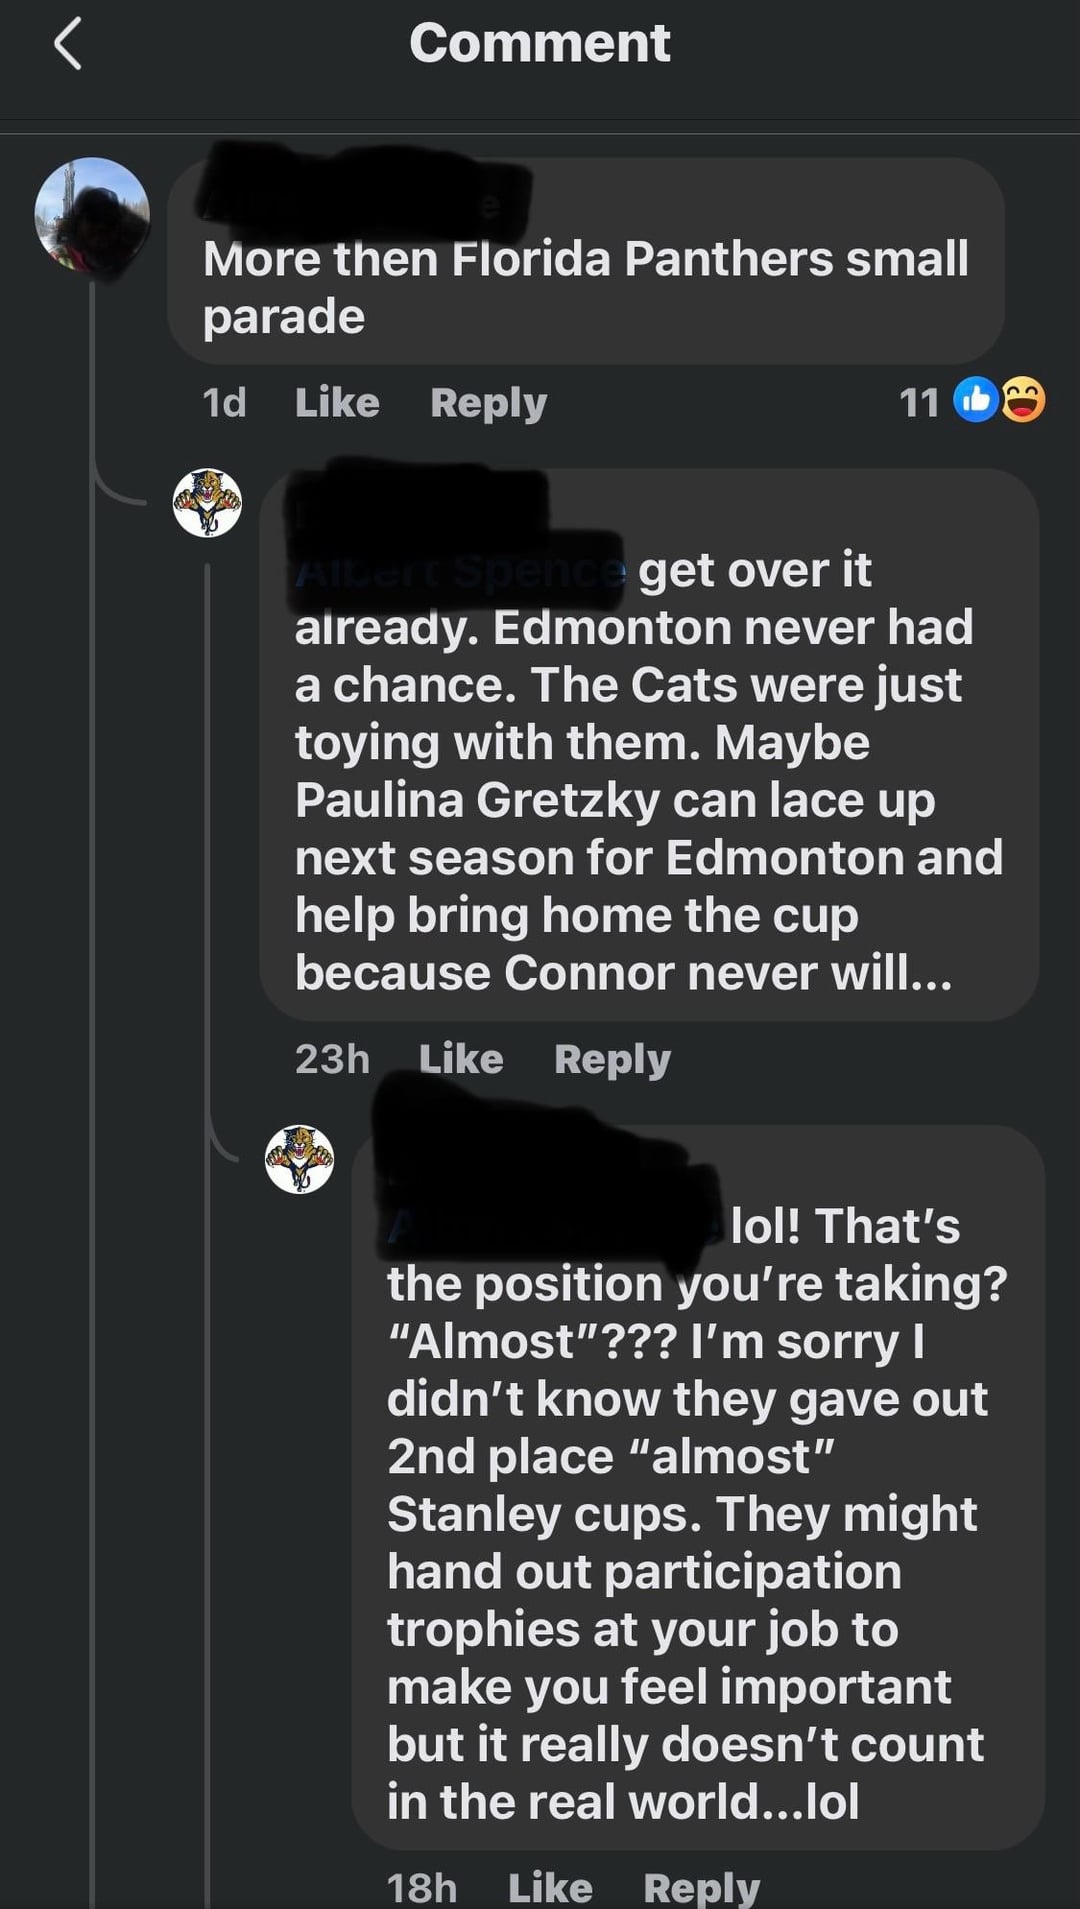Select the '2nd place almost Stanley cups' bubble

tap(698, 1487)
